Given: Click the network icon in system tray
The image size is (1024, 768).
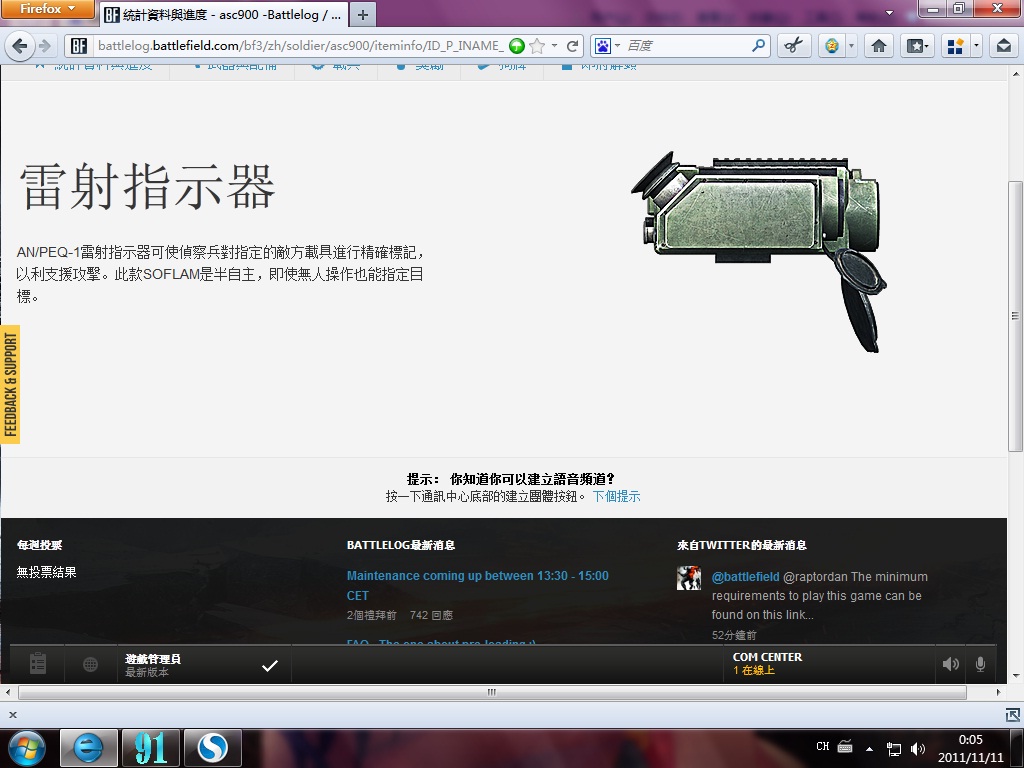Looking at the screenshot, I should click(x=893, y=749).
